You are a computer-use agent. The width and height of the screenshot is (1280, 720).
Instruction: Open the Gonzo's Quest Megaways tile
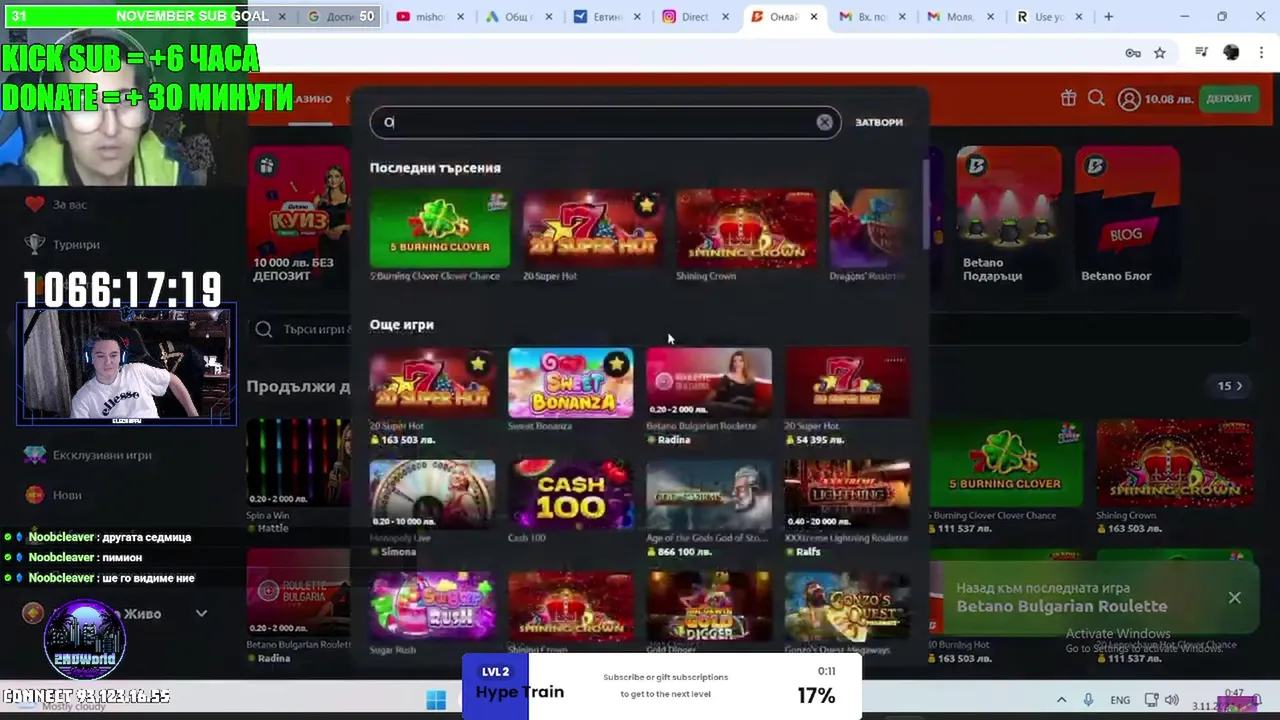[847, 607]
